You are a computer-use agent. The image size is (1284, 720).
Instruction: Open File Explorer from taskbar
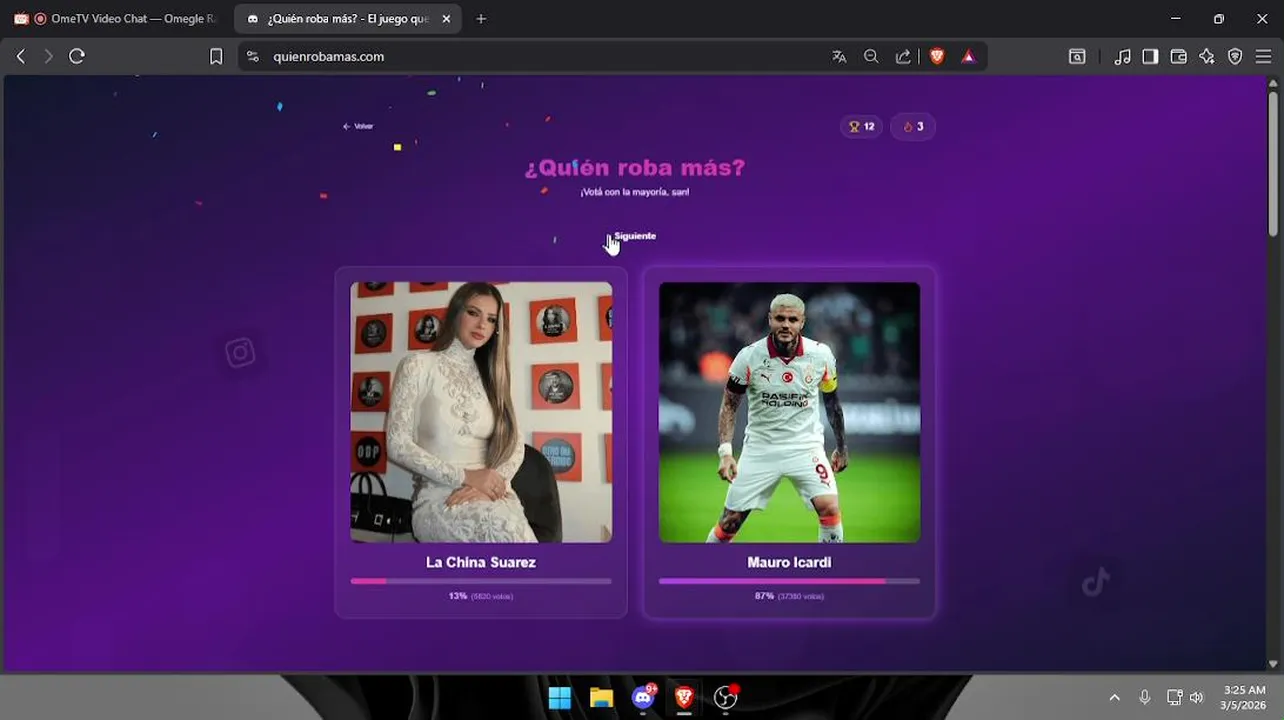(x=601, y=697)
